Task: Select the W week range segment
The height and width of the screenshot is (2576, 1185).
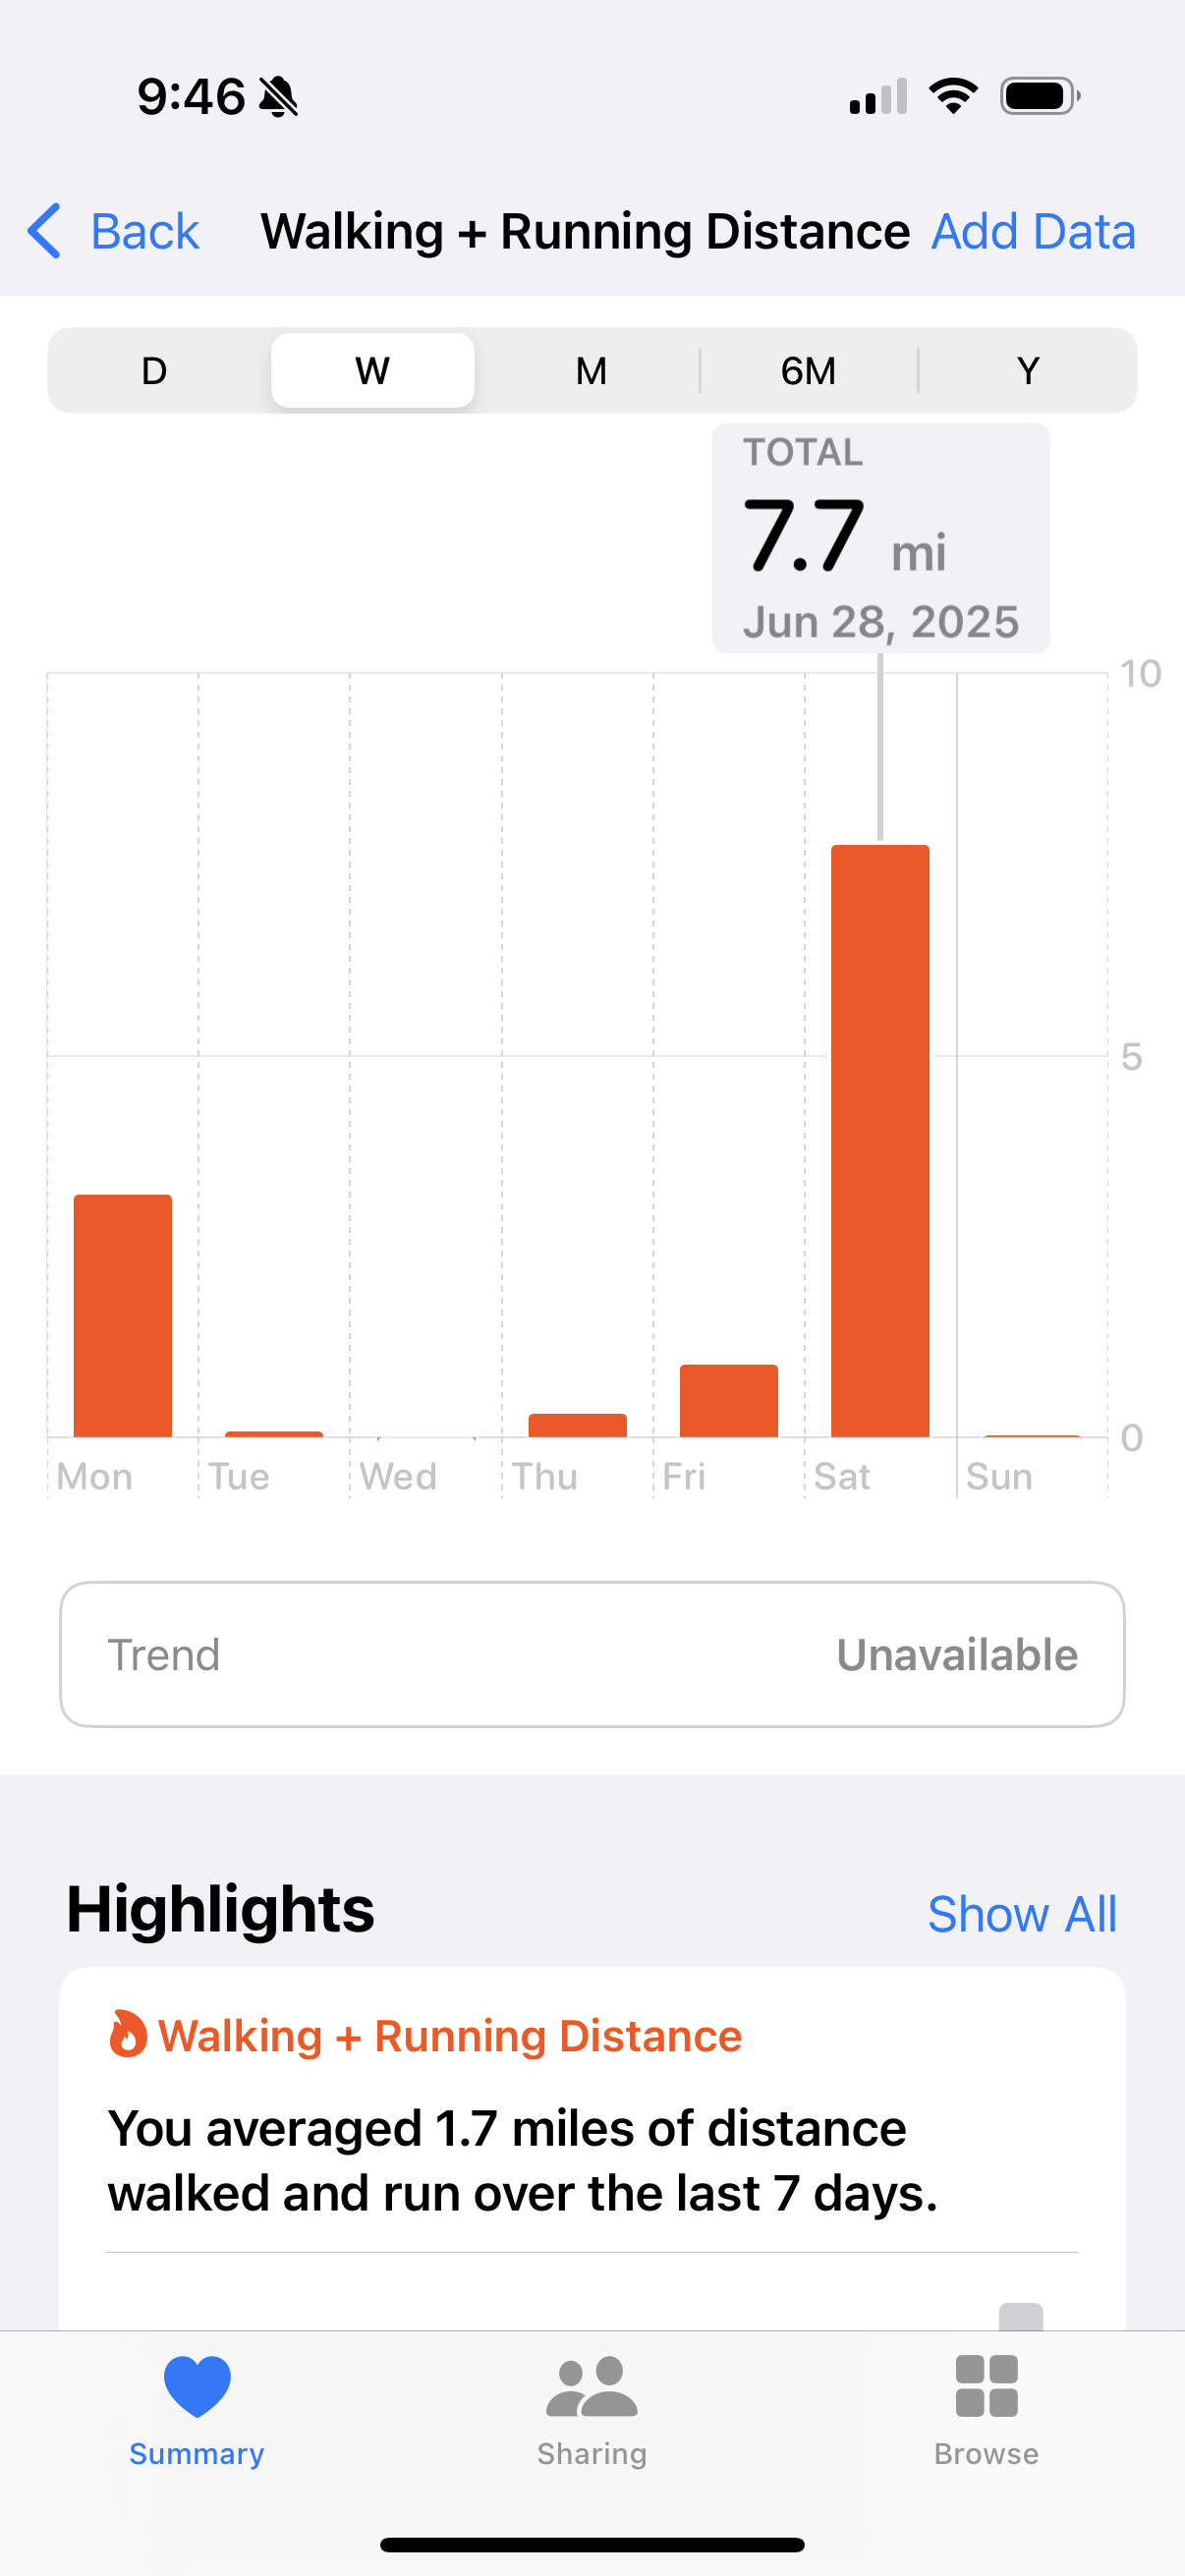Action: [x=373, y=371]
